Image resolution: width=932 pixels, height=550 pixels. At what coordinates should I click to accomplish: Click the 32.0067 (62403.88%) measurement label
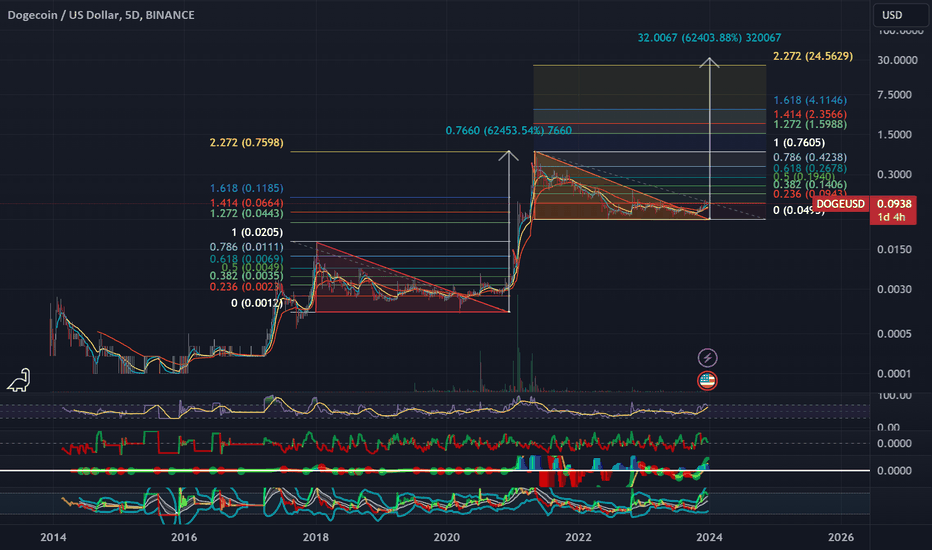[709, 38]
